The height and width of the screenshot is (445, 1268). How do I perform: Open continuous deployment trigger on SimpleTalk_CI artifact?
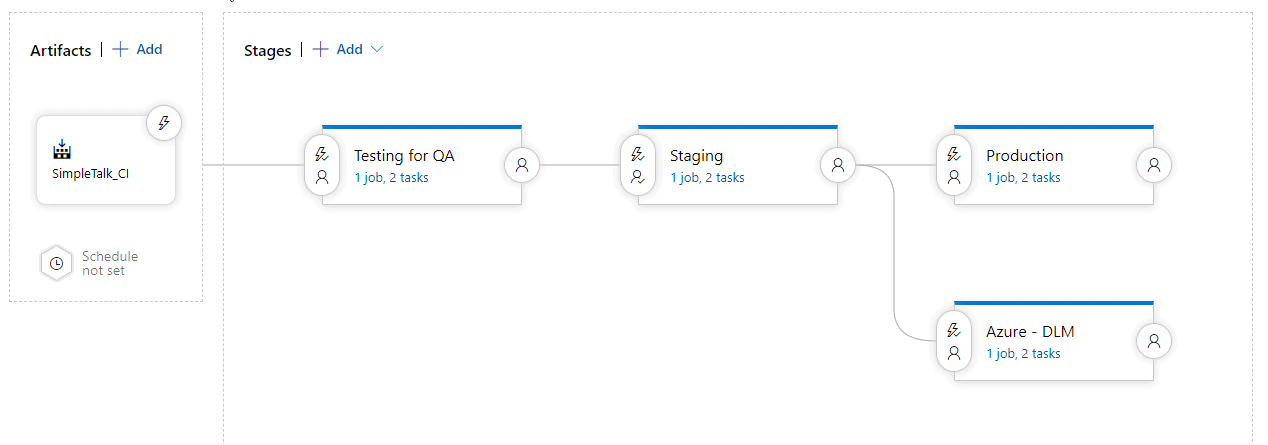tap(164, 123)
